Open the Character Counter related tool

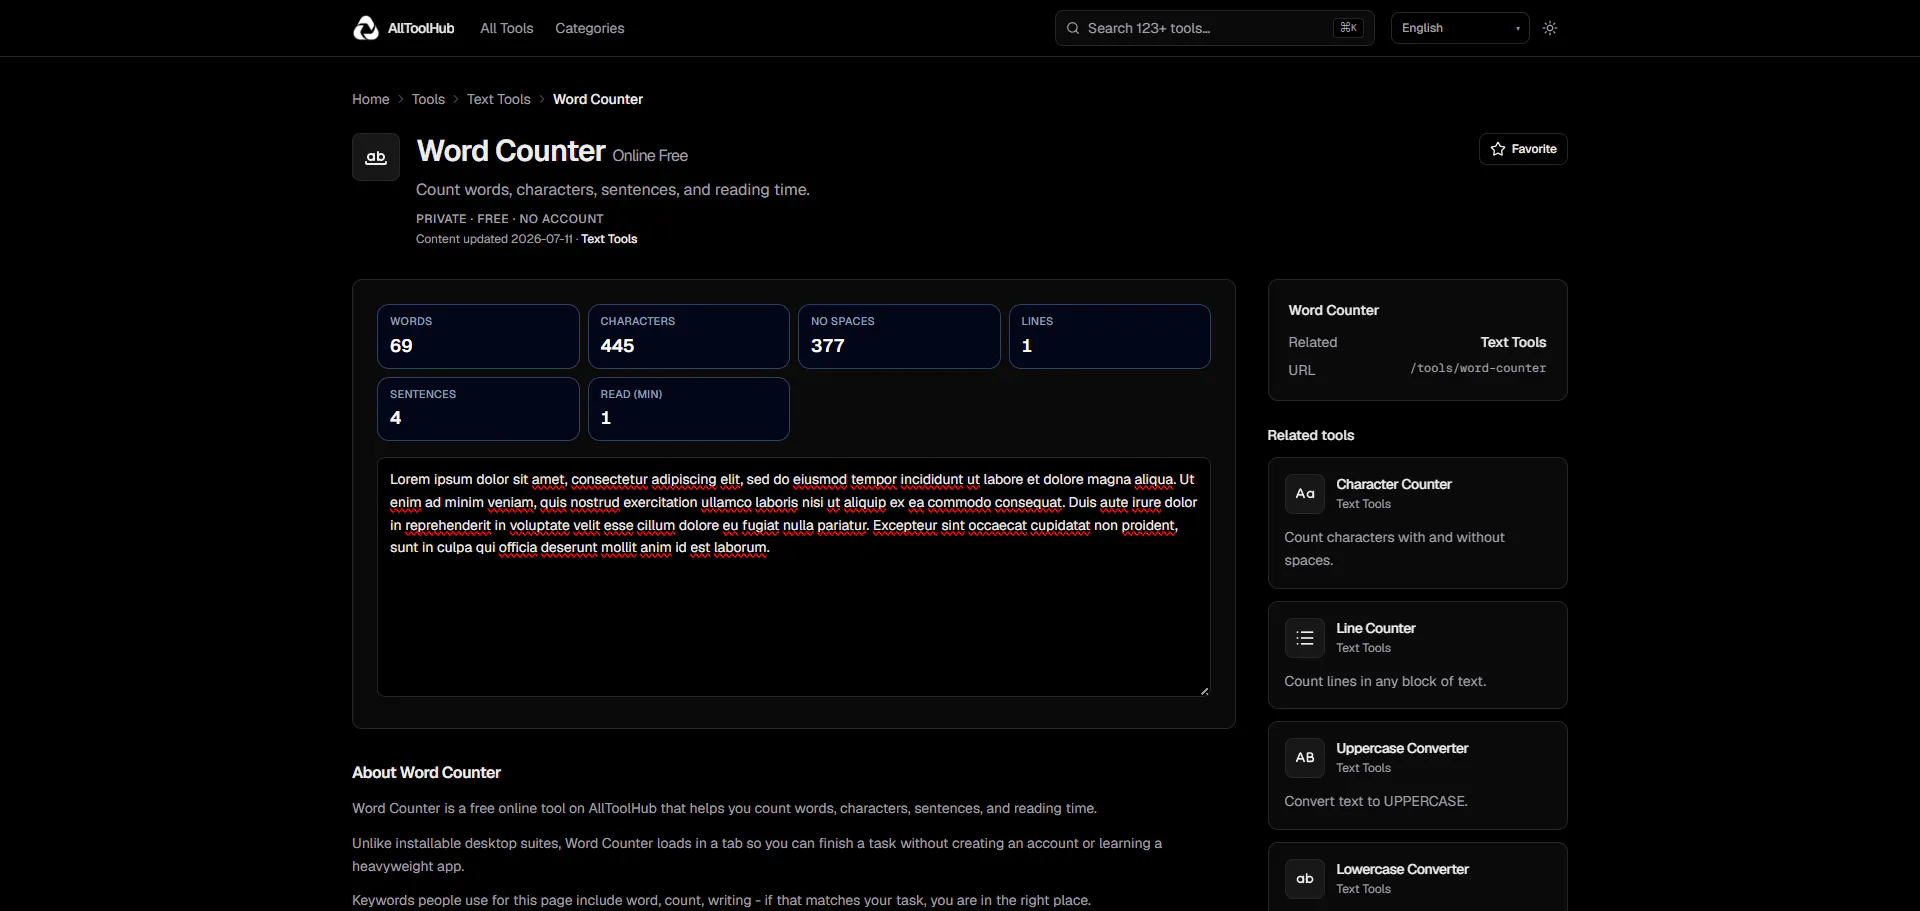pyautogui.click(x=1418, y=523)
